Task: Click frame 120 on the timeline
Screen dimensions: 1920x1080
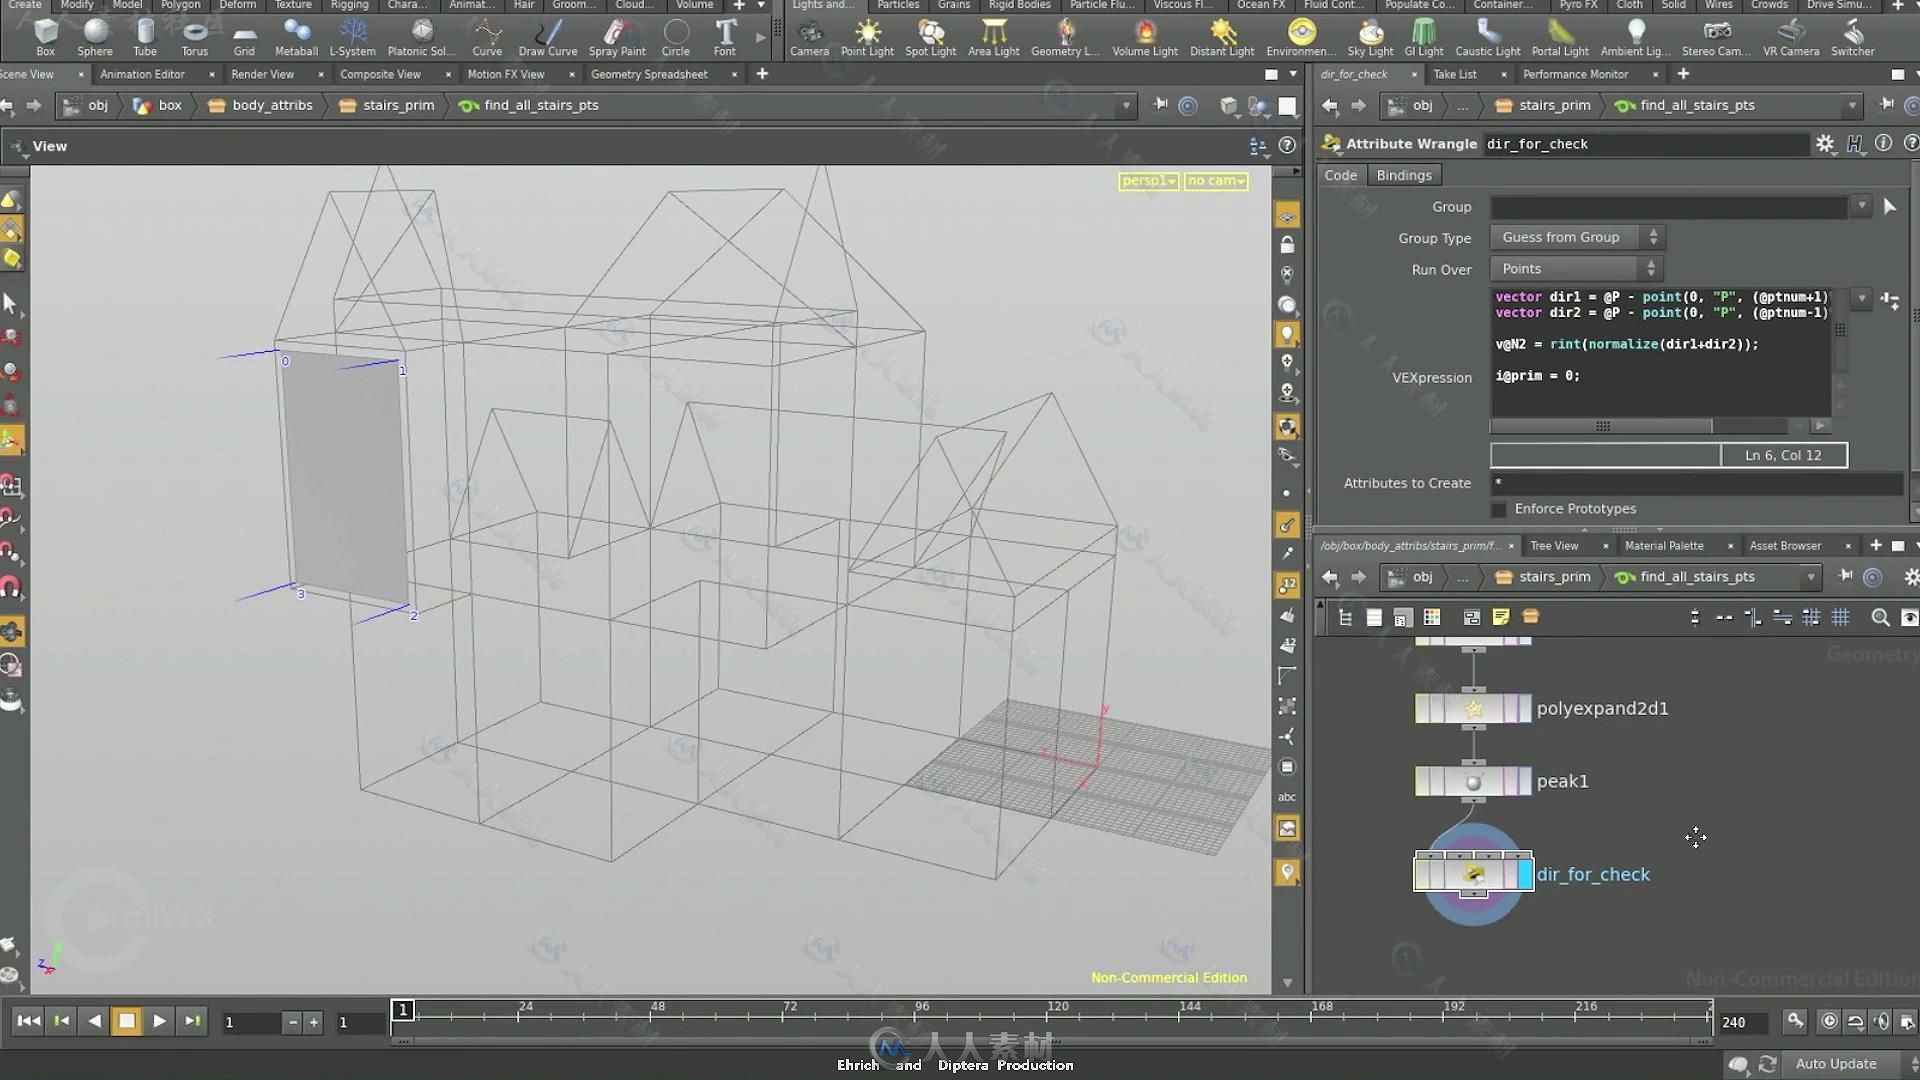Action: pos(1058,1016)
